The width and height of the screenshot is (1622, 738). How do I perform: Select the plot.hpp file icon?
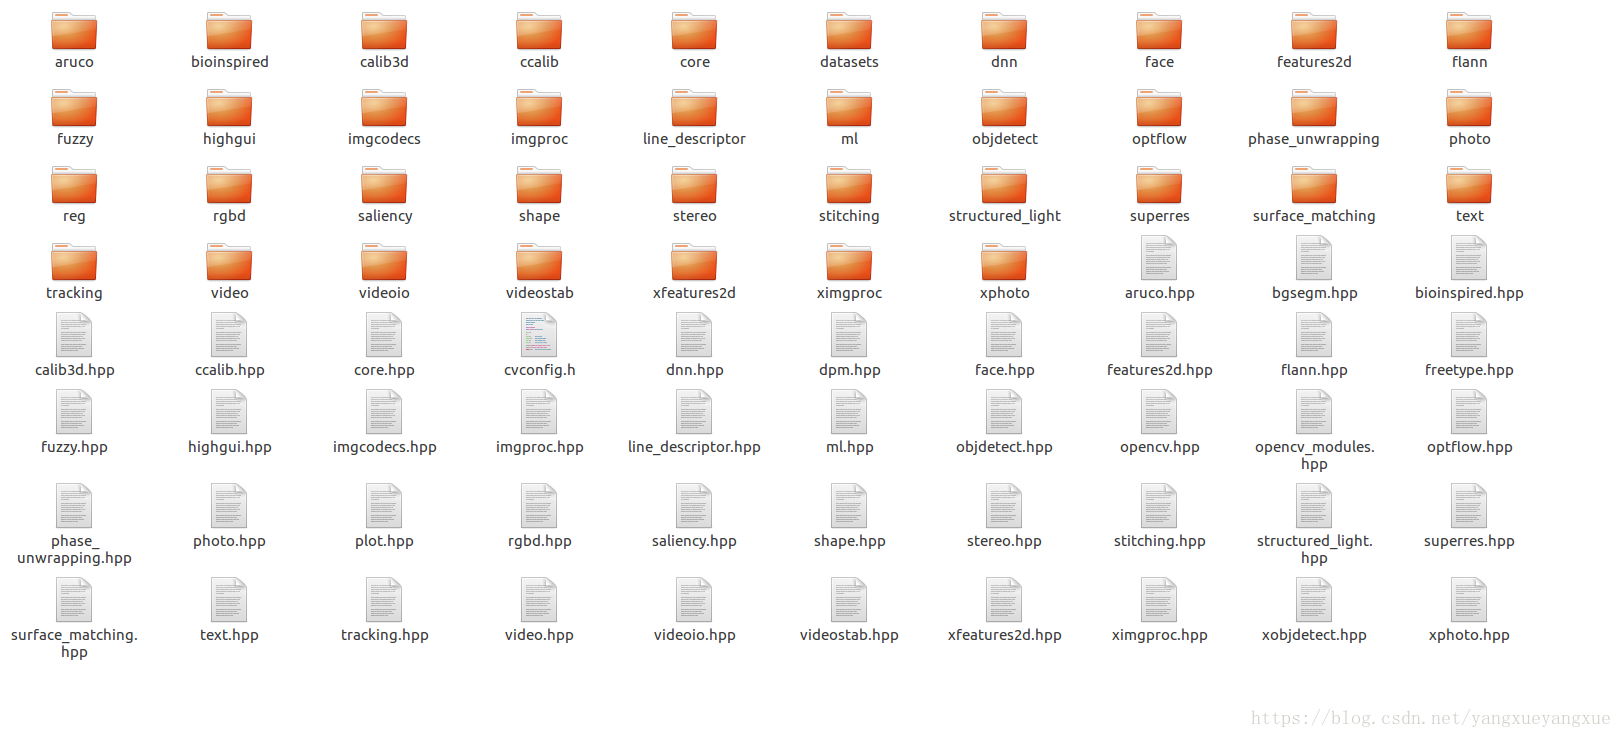[384, 506]
